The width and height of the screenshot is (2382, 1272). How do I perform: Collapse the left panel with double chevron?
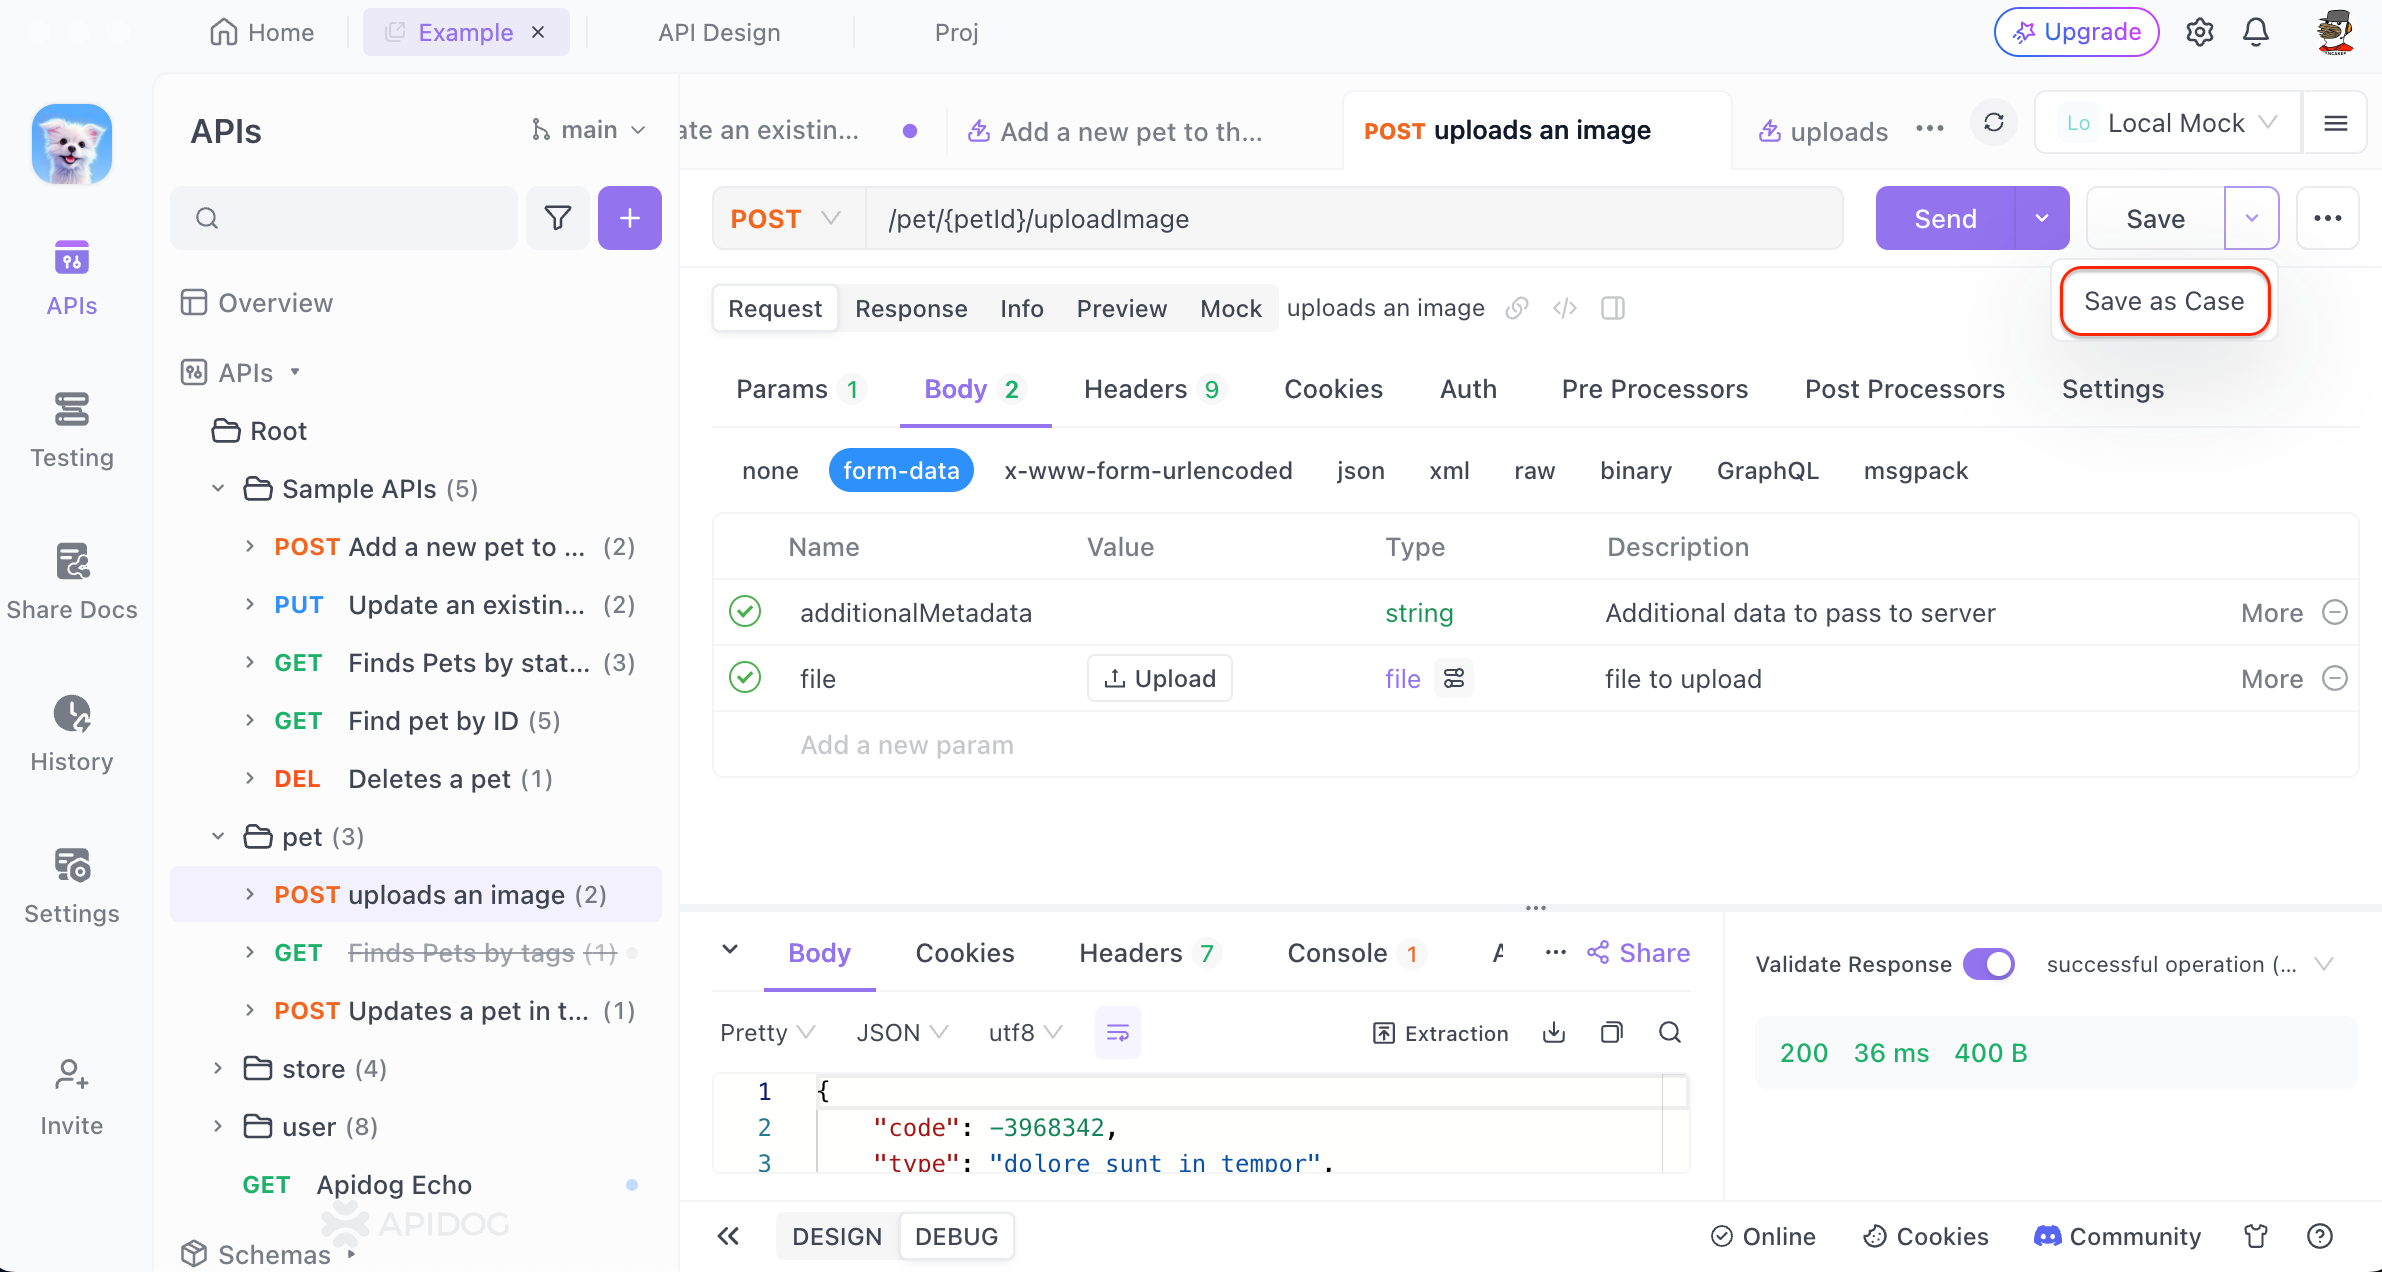click(729, 1236)
